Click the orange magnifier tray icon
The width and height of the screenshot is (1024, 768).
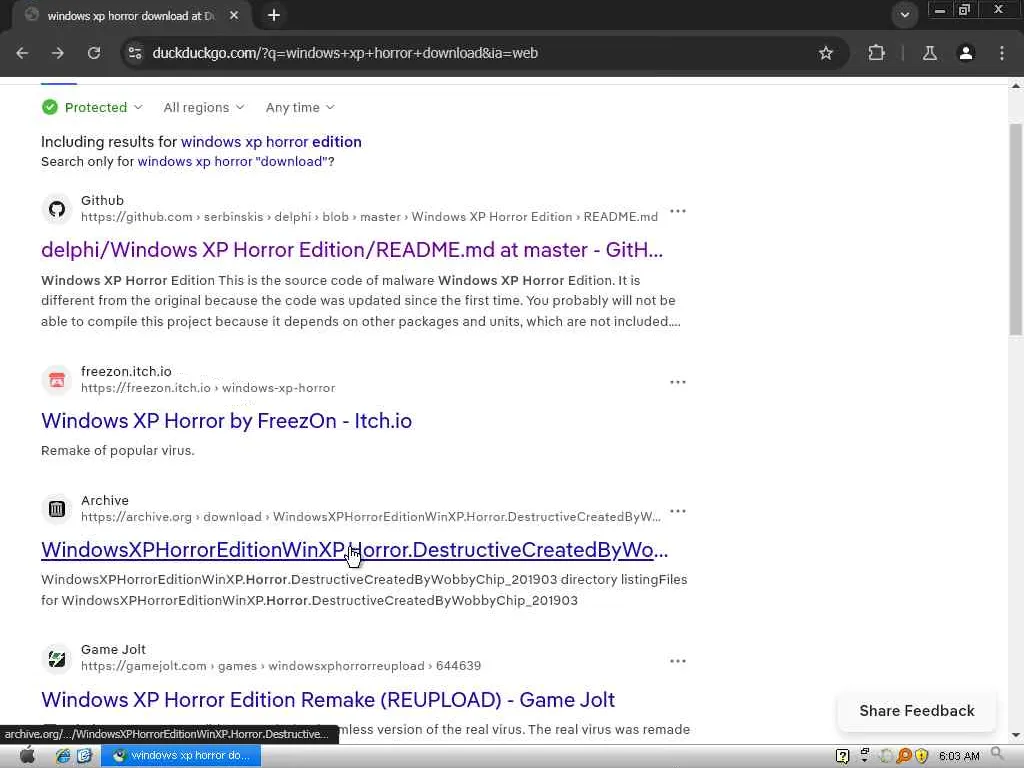point(904,756)
